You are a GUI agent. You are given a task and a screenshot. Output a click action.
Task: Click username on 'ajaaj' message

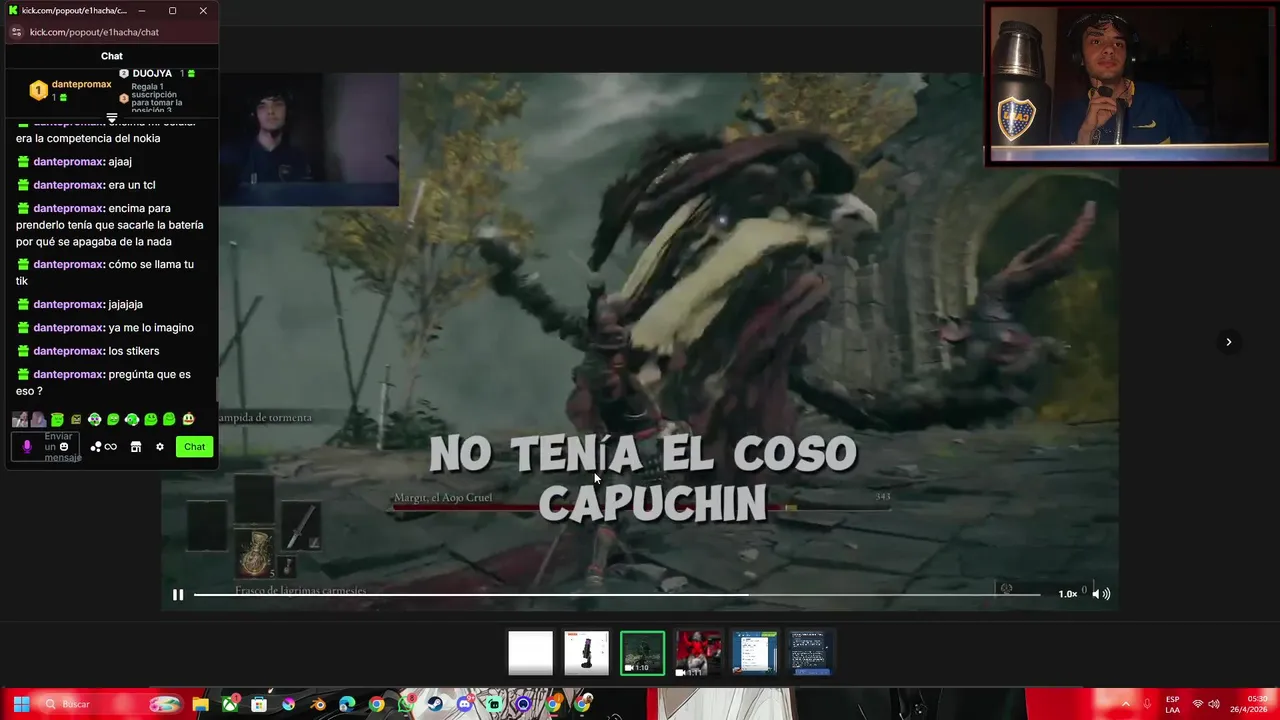(x=68, y=162)
